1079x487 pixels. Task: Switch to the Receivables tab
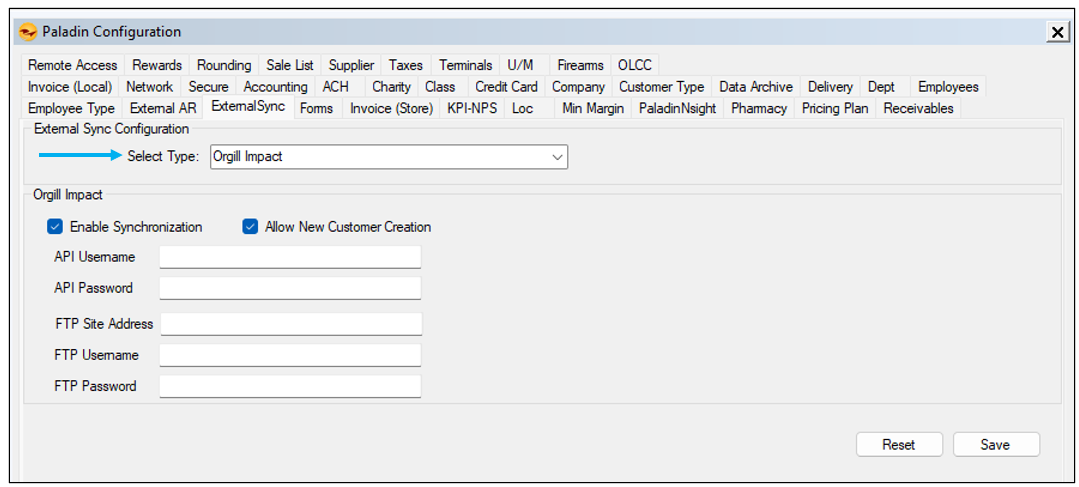[918, 108]
